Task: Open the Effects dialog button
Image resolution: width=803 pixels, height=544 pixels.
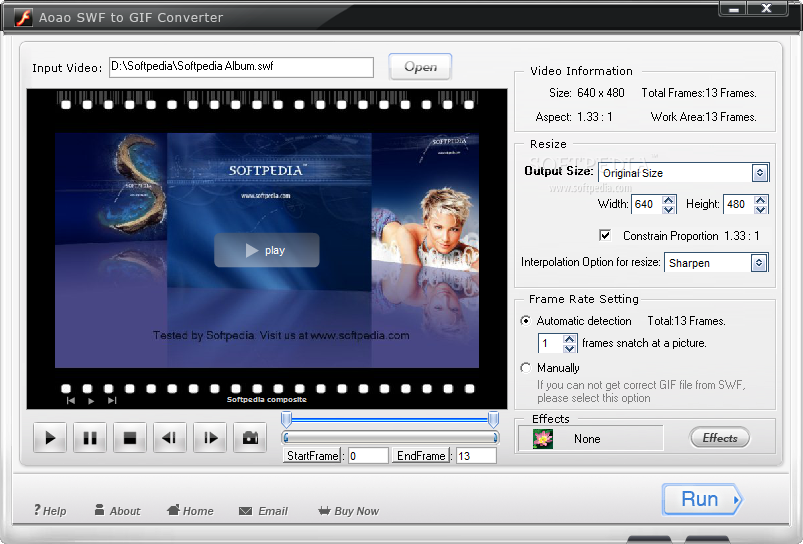Action: [720, 438]
